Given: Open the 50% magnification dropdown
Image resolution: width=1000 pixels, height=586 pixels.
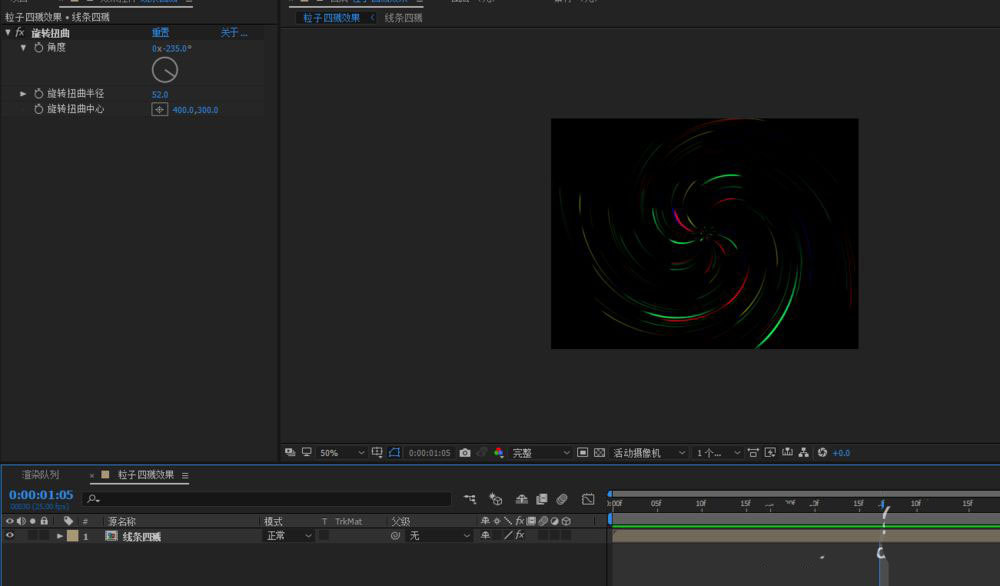Looking at the screenshot, I should point(342,453).
